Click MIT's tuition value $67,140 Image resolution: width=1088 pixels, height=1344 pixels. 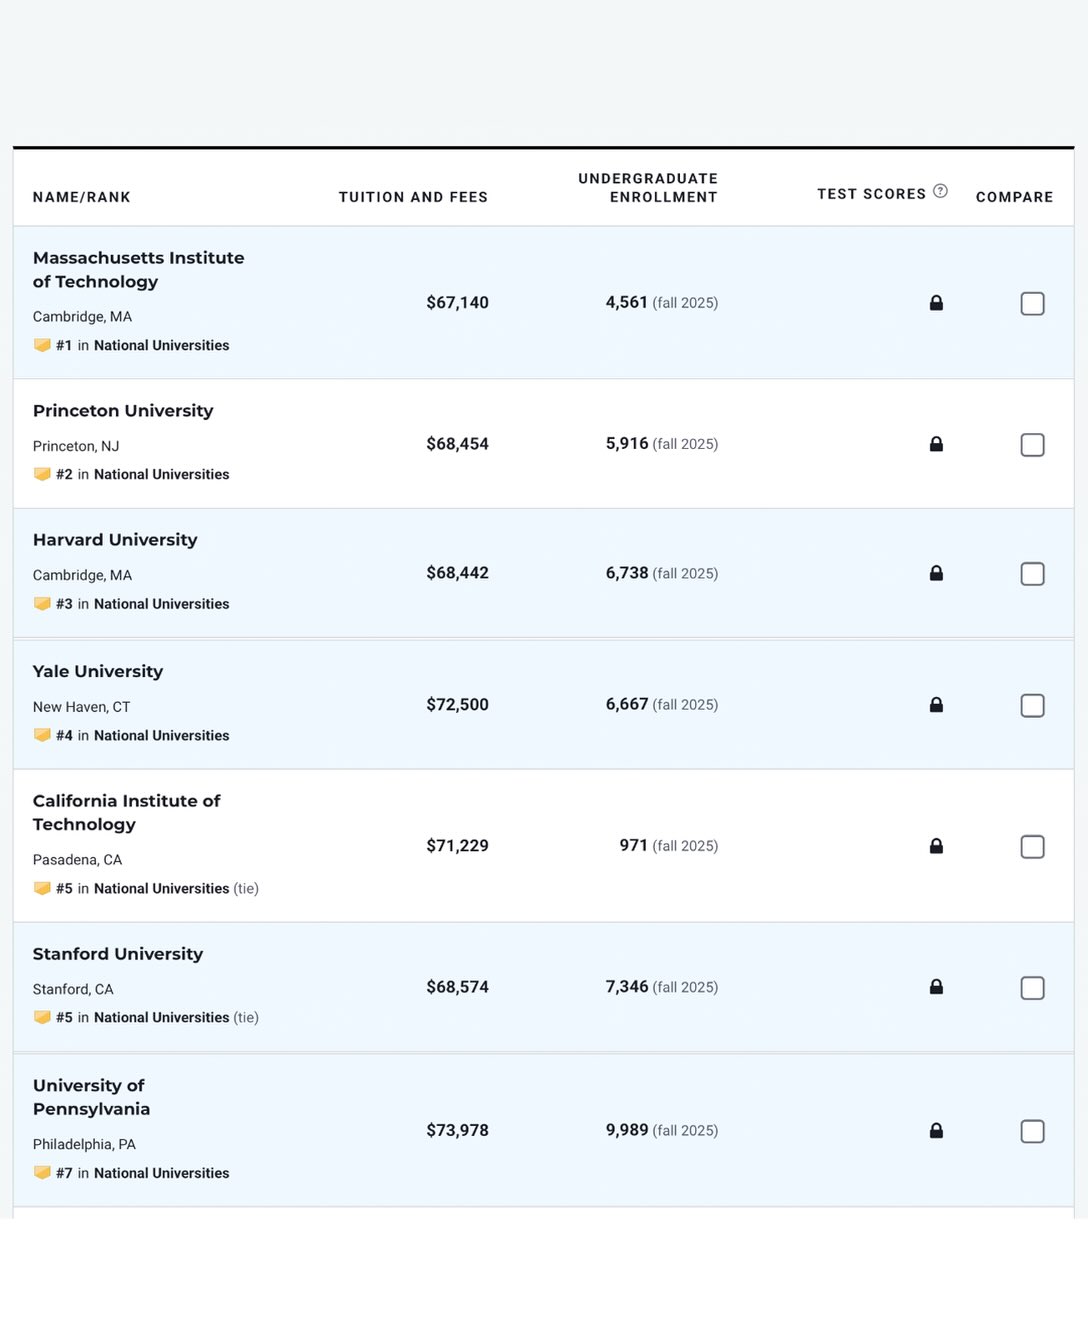457,303
